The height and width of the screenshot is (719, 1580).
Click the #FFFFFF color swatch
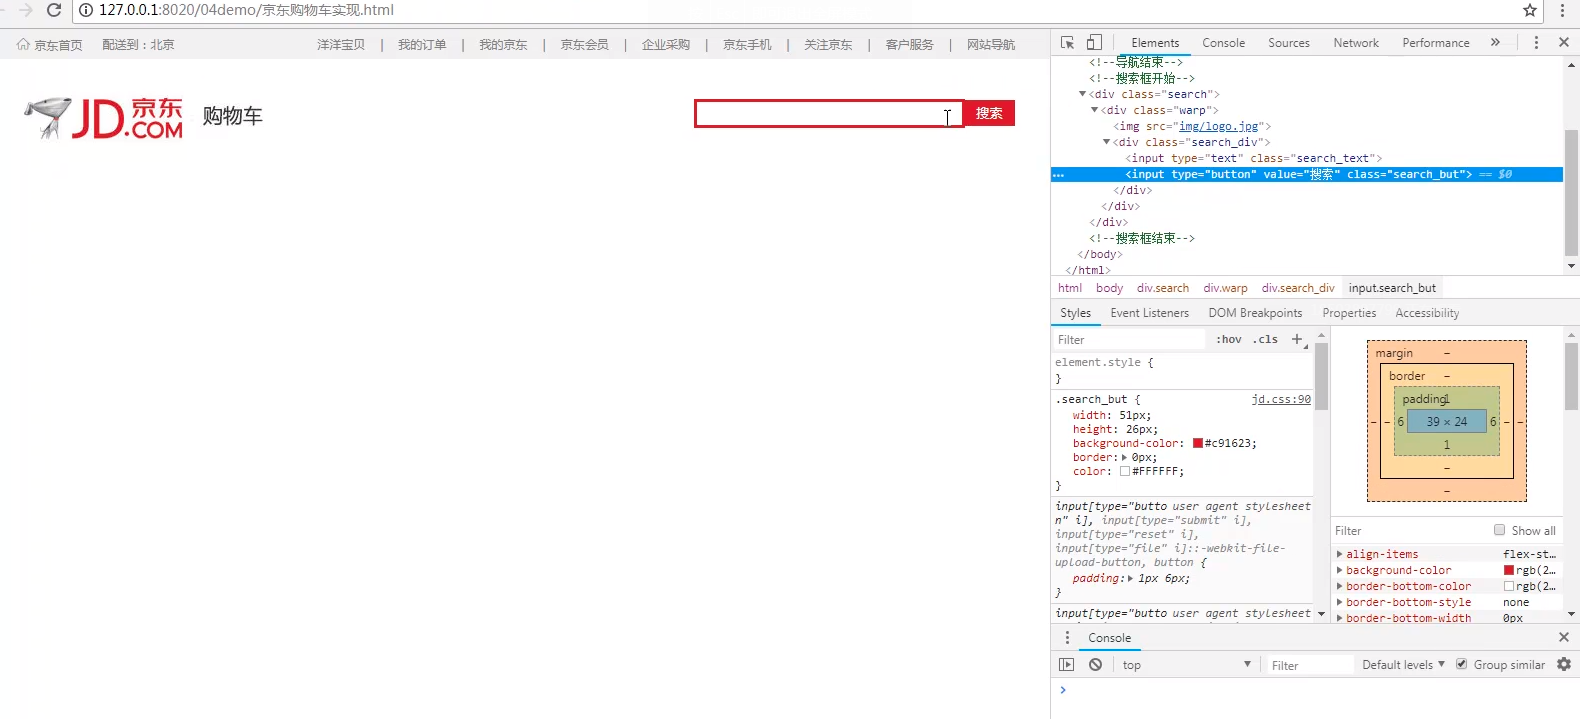1125,471
